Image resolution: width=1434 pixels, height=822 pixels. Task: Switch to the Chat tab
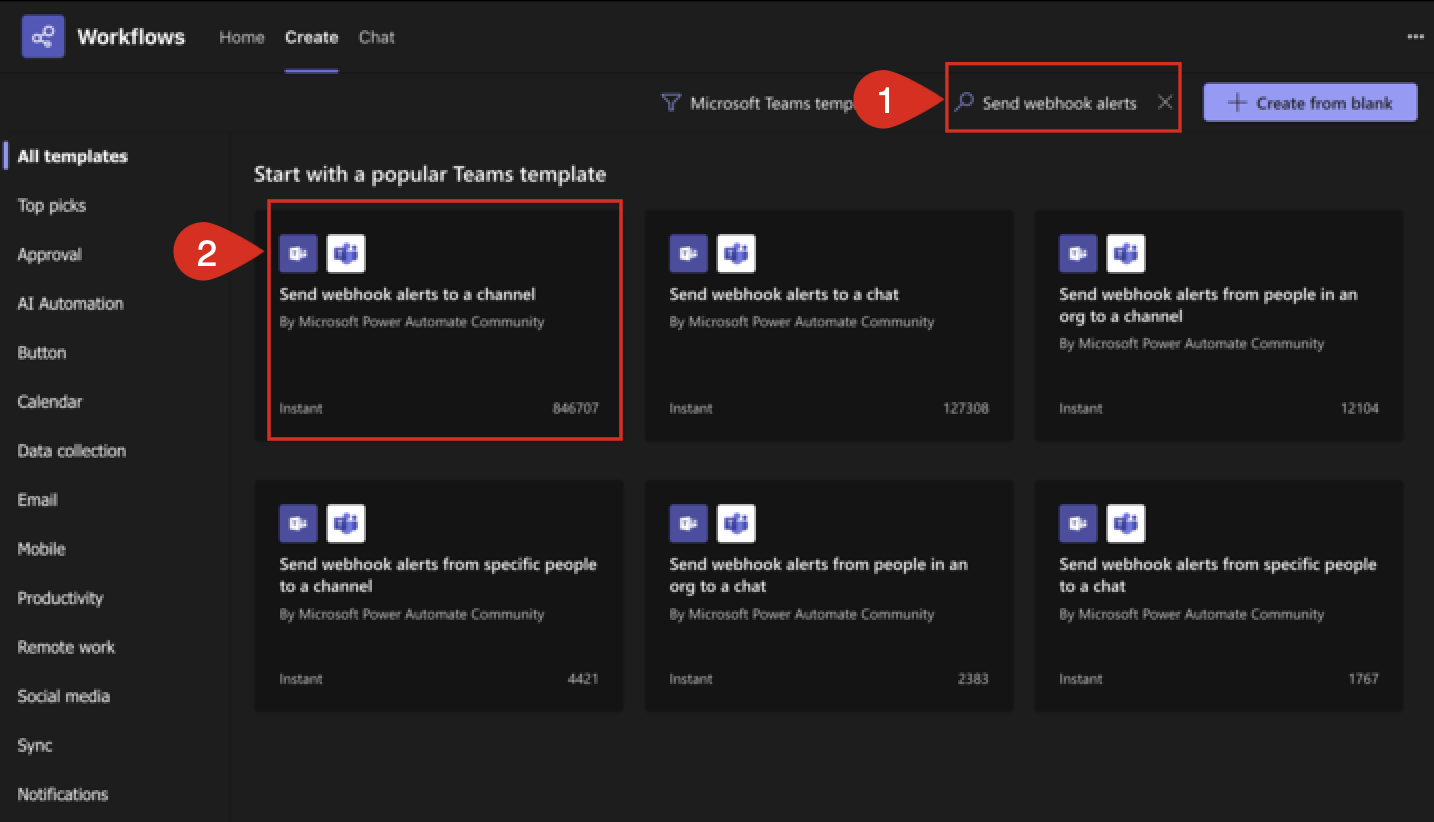click(x=377, y=37)
